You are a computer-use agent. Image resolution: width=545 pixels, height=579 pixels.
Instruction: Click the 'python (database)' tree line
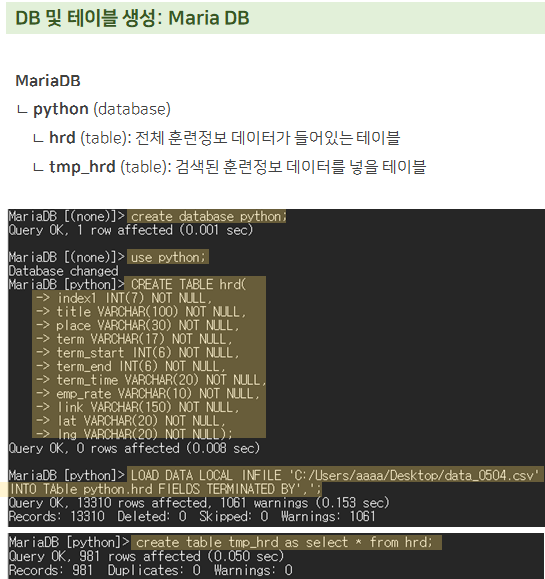click(94, 109)
